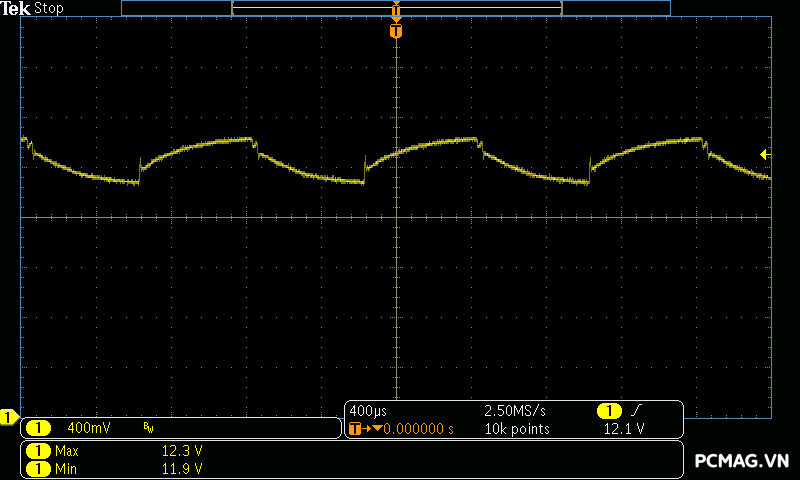Click the 12.1 V trigger level readout
Viewport: 800px width, 480px height.
pyautogui.click(x=625, y=429)
